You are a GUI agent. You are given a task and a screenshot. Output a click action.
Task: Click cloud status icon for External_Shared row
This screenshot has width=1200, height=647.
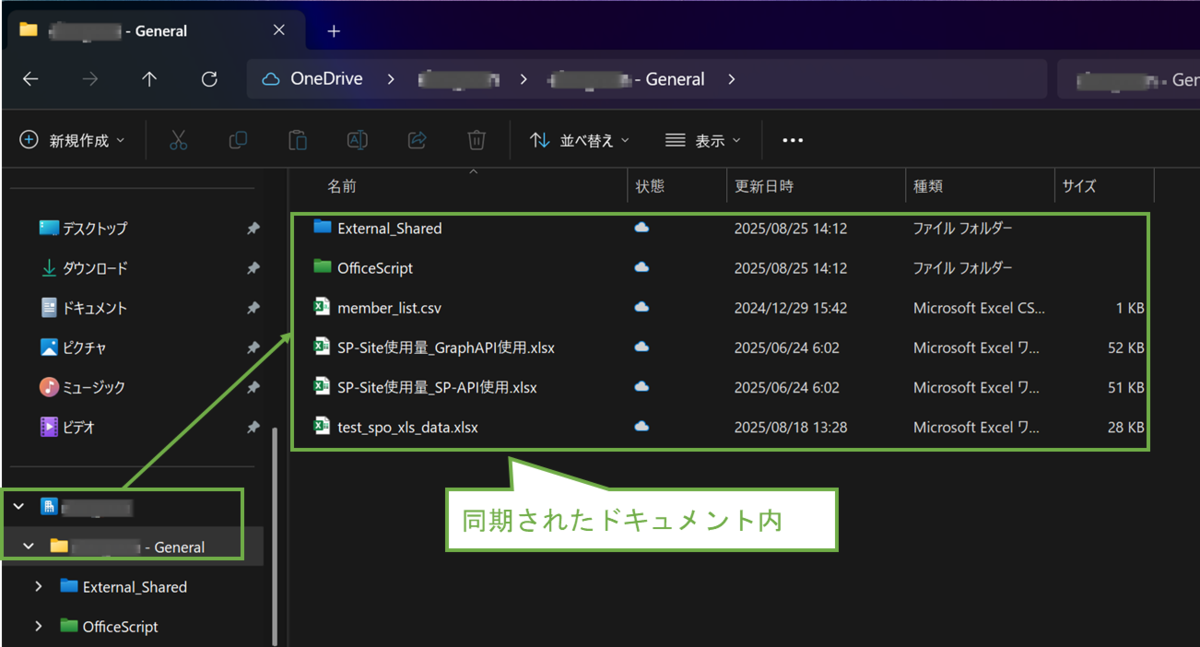pos(642,228)
